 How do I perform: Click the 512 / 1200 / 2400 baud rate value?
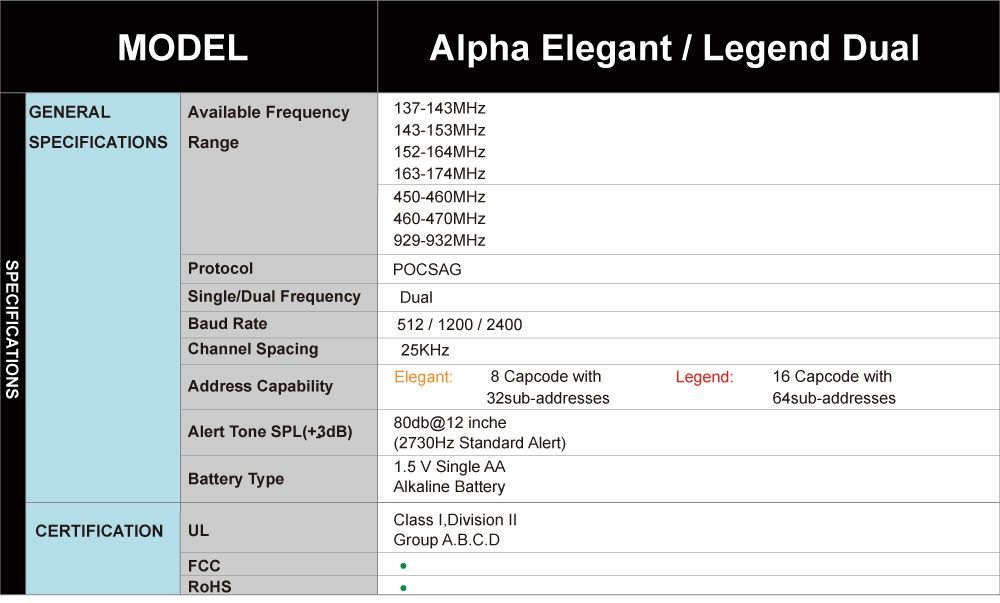459,324
